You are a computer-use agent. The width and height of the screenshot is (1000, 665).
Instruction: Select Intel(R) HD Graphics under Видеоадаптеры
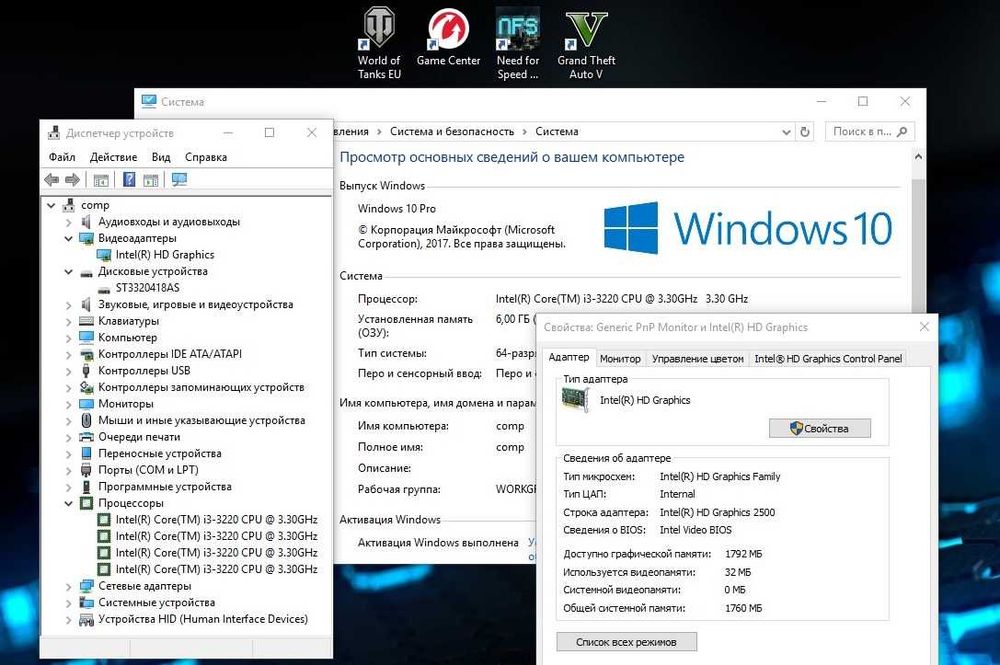coord(165,254)
